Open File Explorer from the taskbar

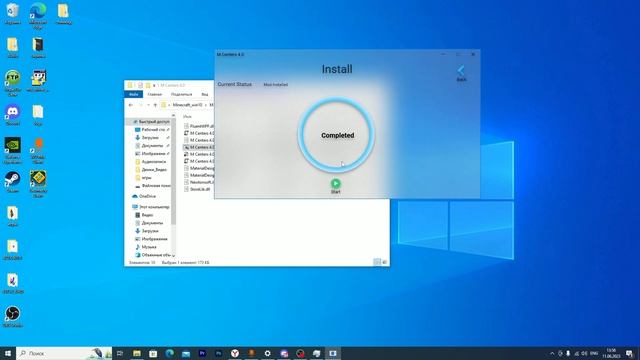137,353
